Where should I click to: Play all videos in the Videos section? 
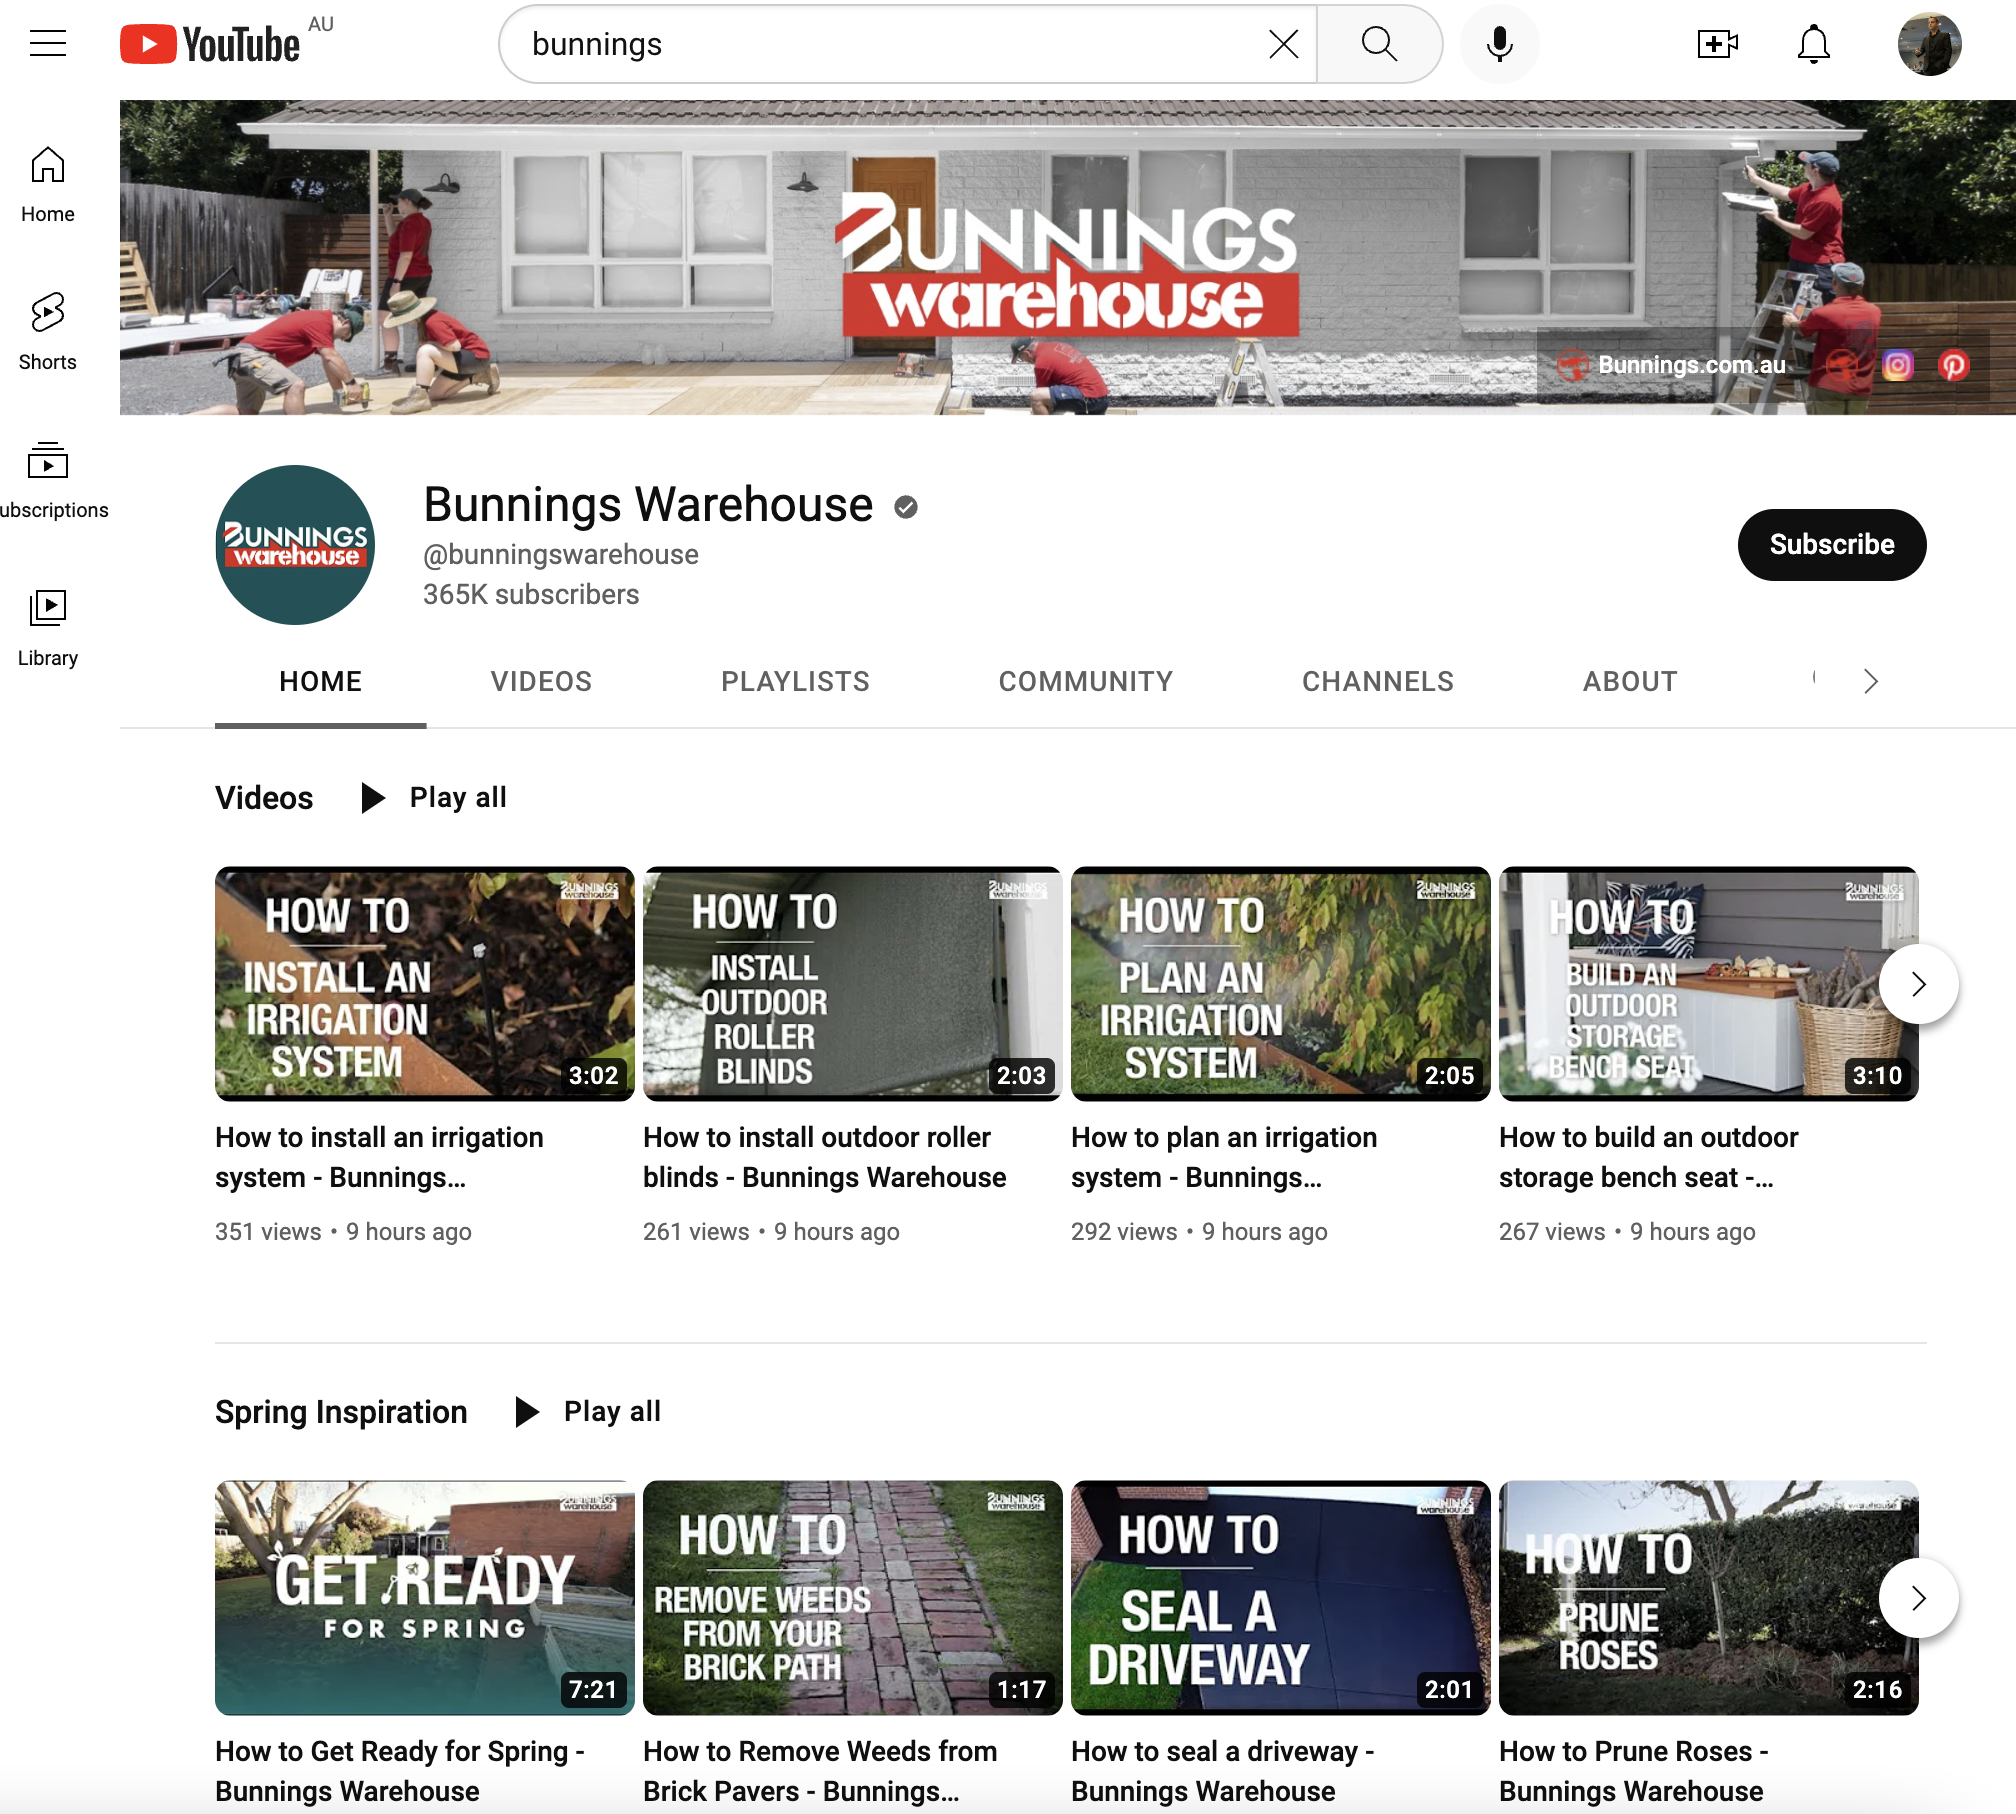(x=433, y=797)
